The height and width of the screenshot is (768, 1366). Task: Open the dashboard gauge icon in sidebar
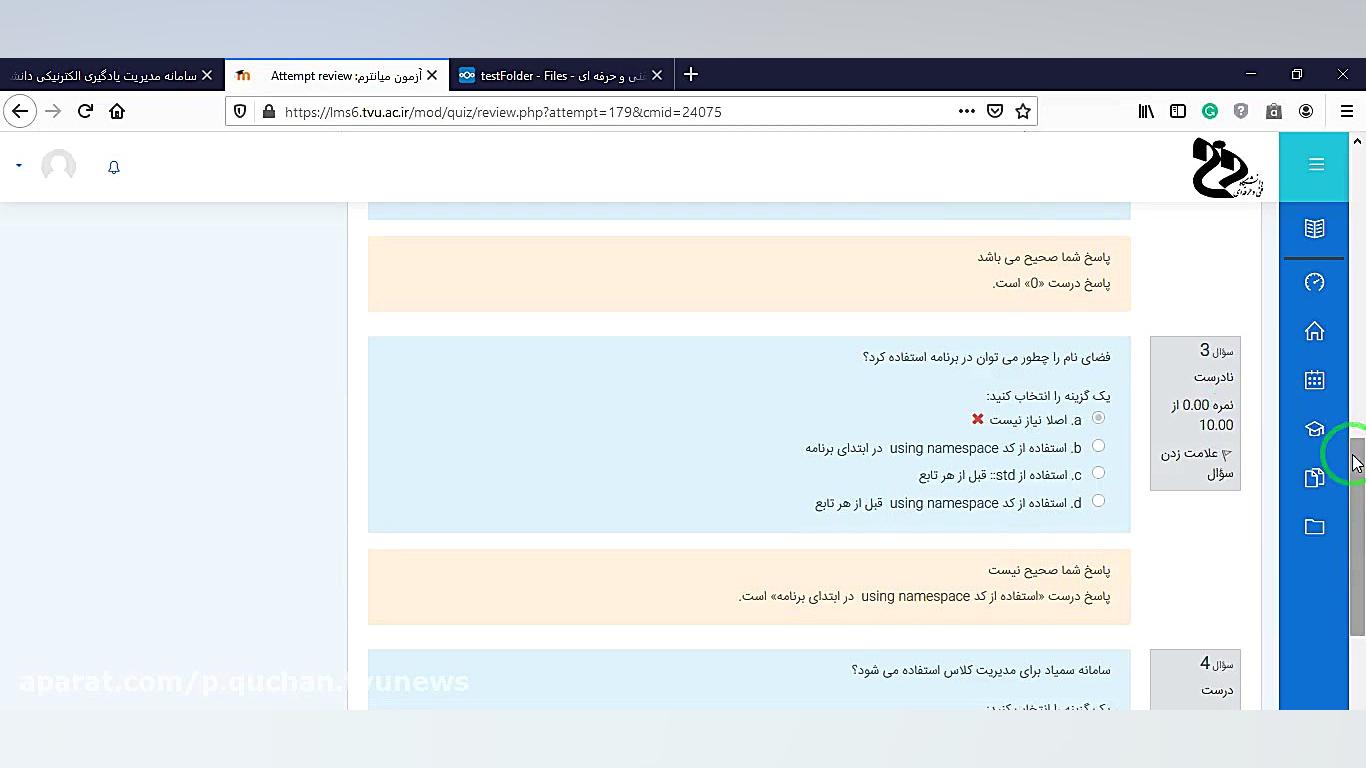[1315, 282]
